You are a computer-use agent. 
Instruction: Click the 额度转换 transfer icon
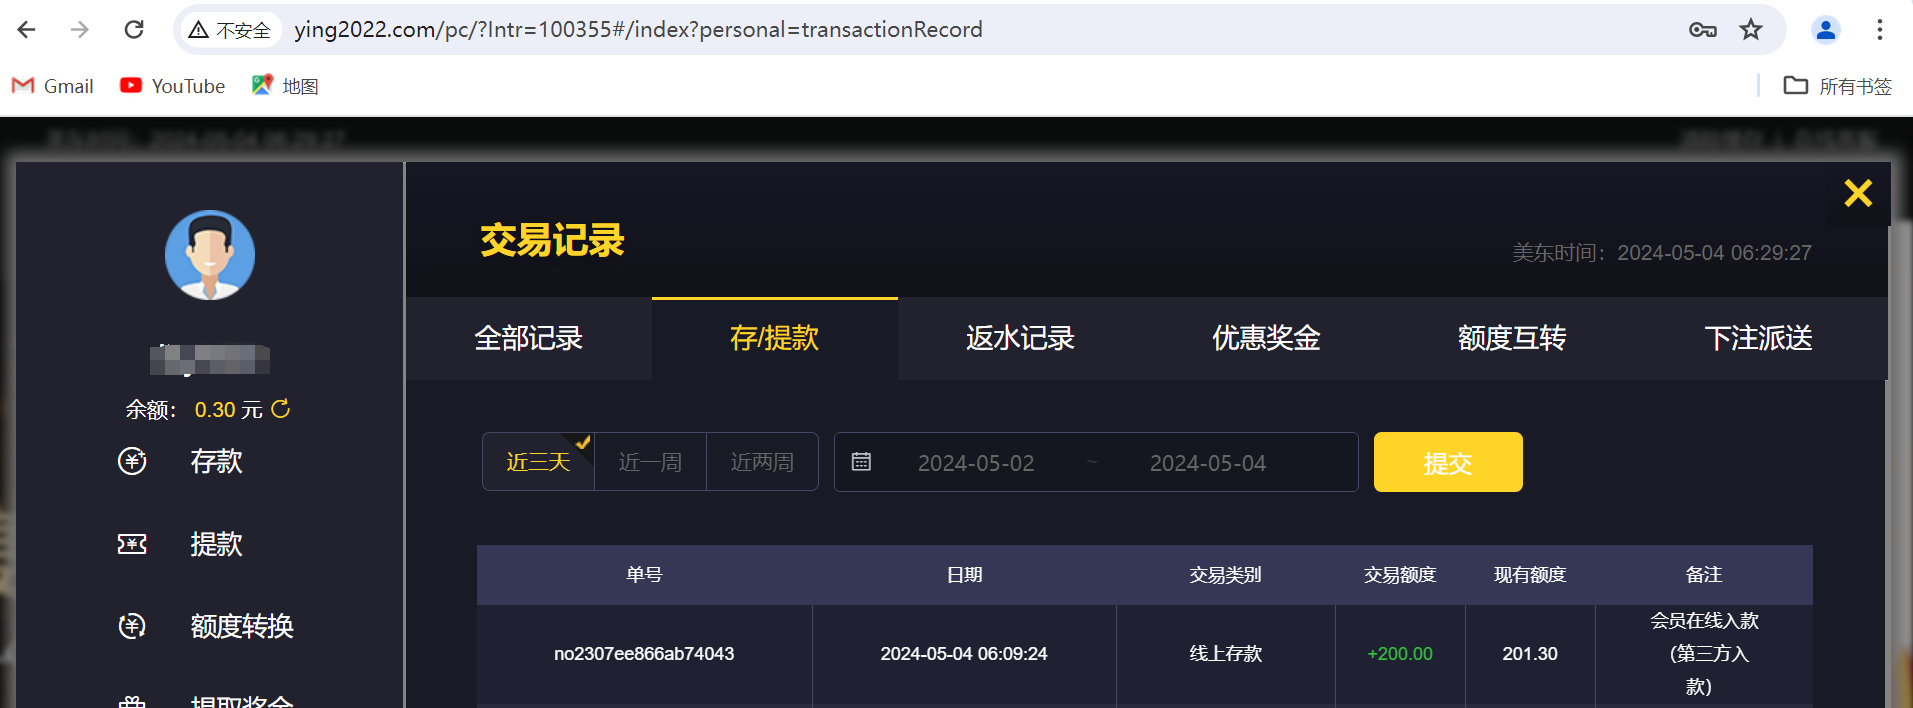coord(132,626)
